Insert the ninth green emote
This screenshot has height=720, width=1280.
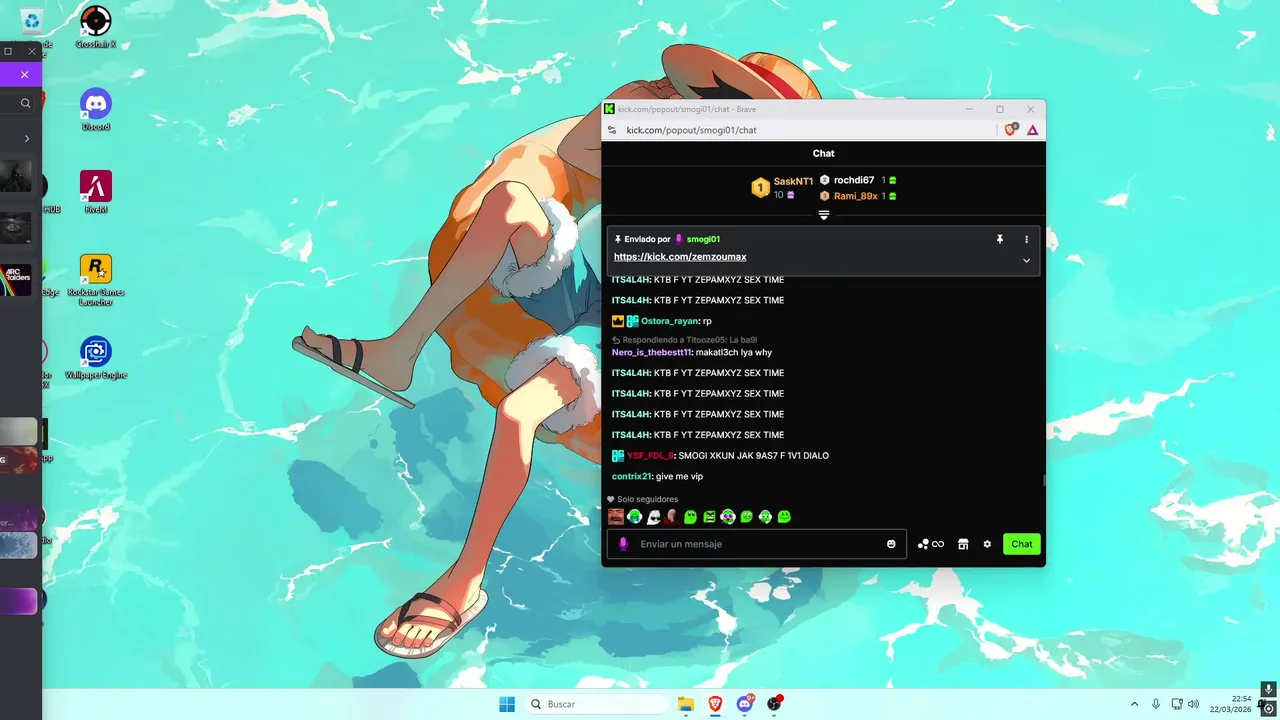point(765,517)
